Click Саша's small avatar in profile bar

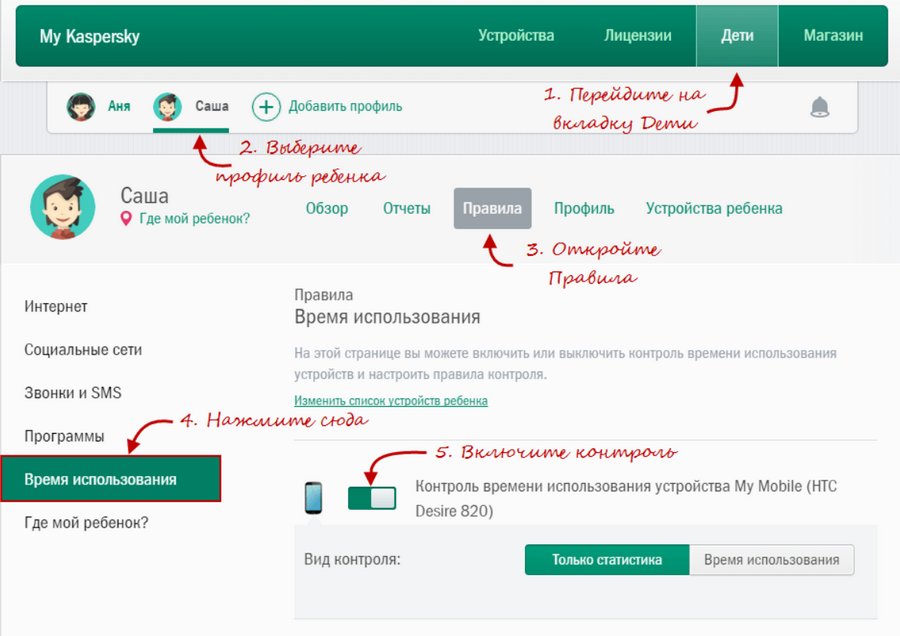coord(167,107)
